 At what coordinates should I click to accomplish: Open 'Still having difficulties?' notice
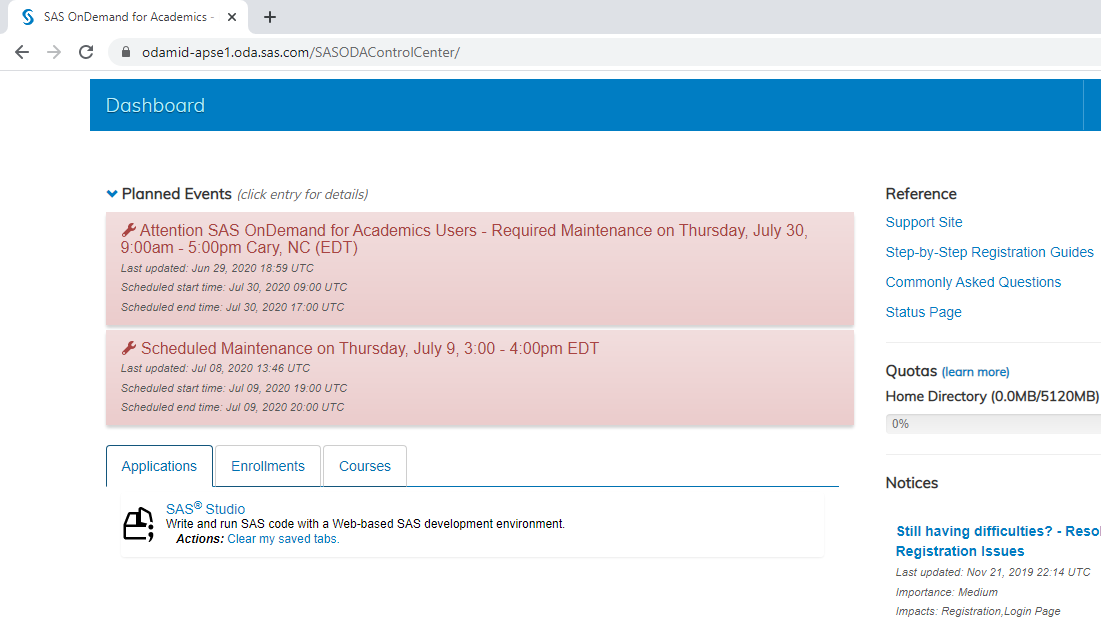(998, 541)
